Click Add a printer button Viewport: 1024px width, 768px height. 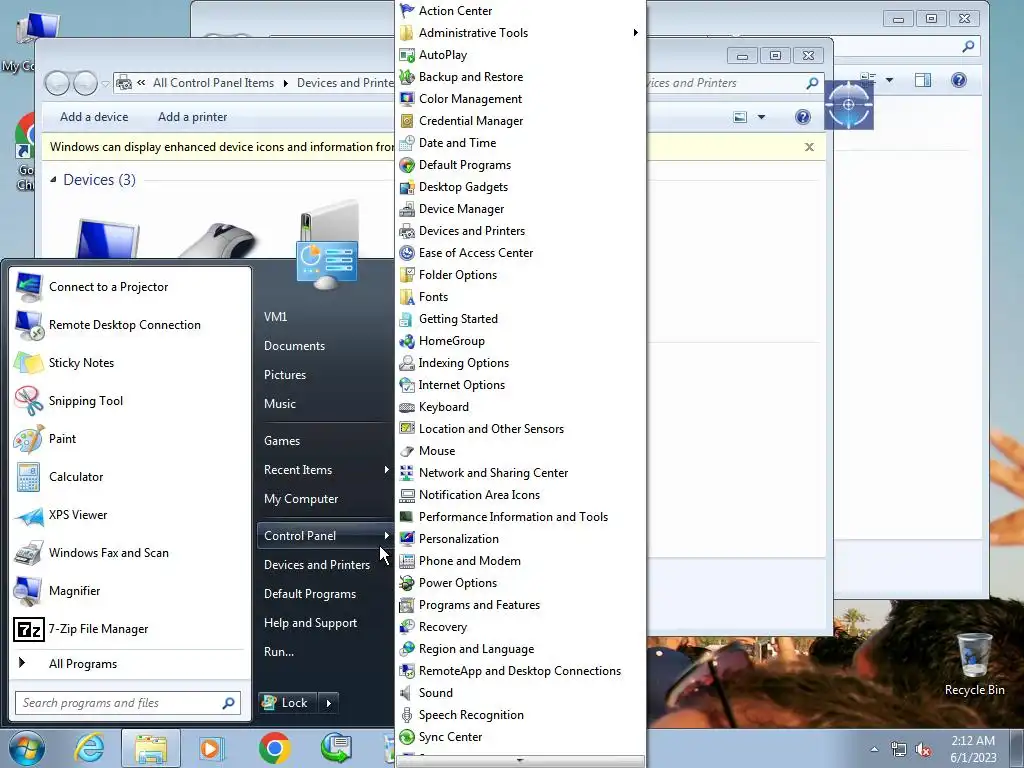tap(193, 117)
